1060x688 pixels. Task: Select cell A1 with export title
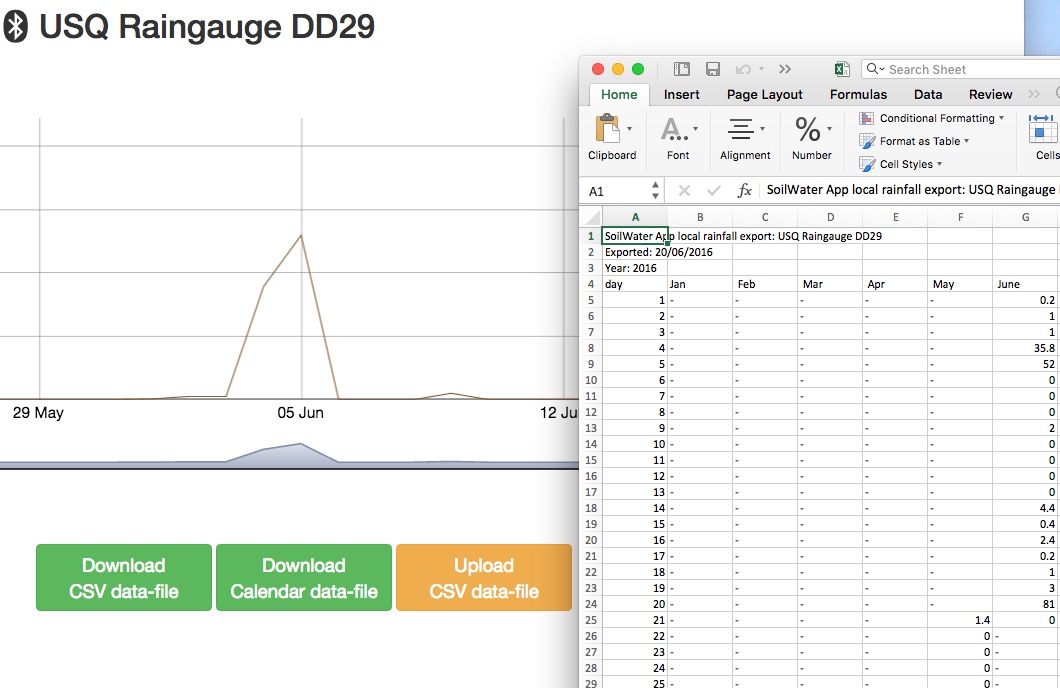[x=635, y=236]
